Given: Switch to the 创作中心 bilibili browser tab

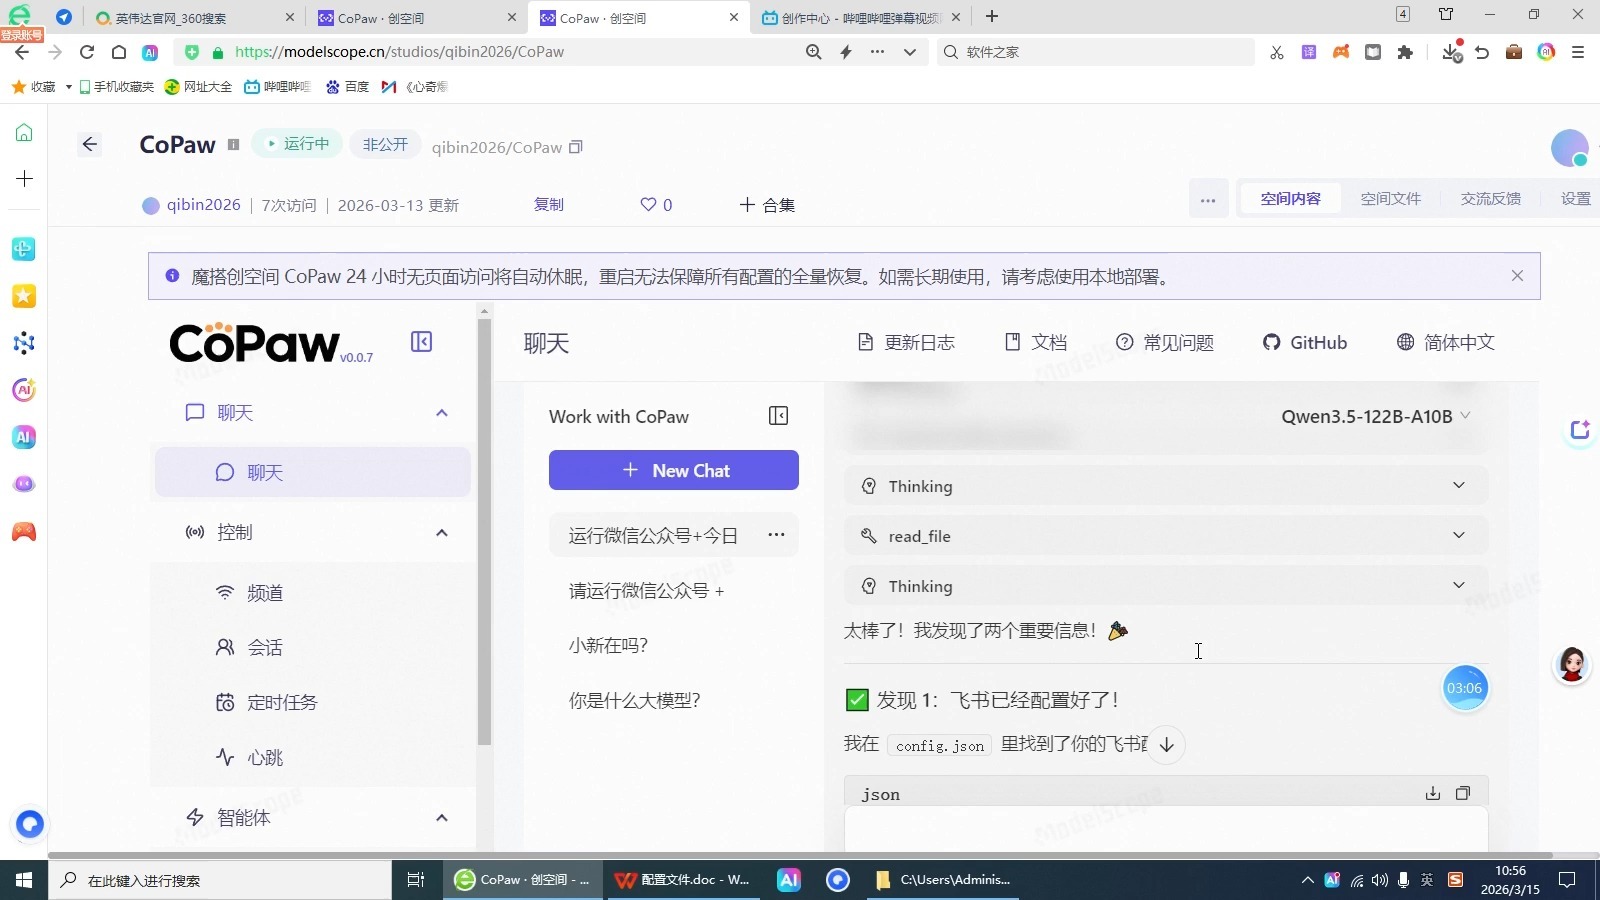Looking at the screenshot, I should tap(861, 17).
